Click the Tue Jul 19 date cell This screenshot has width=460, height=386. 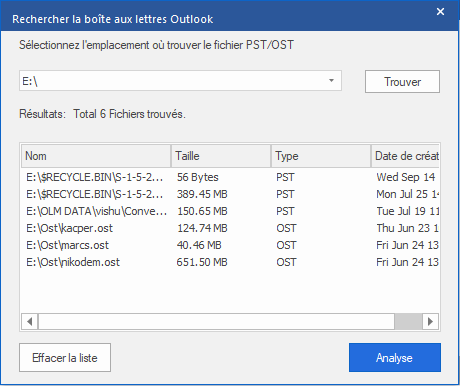408,211
